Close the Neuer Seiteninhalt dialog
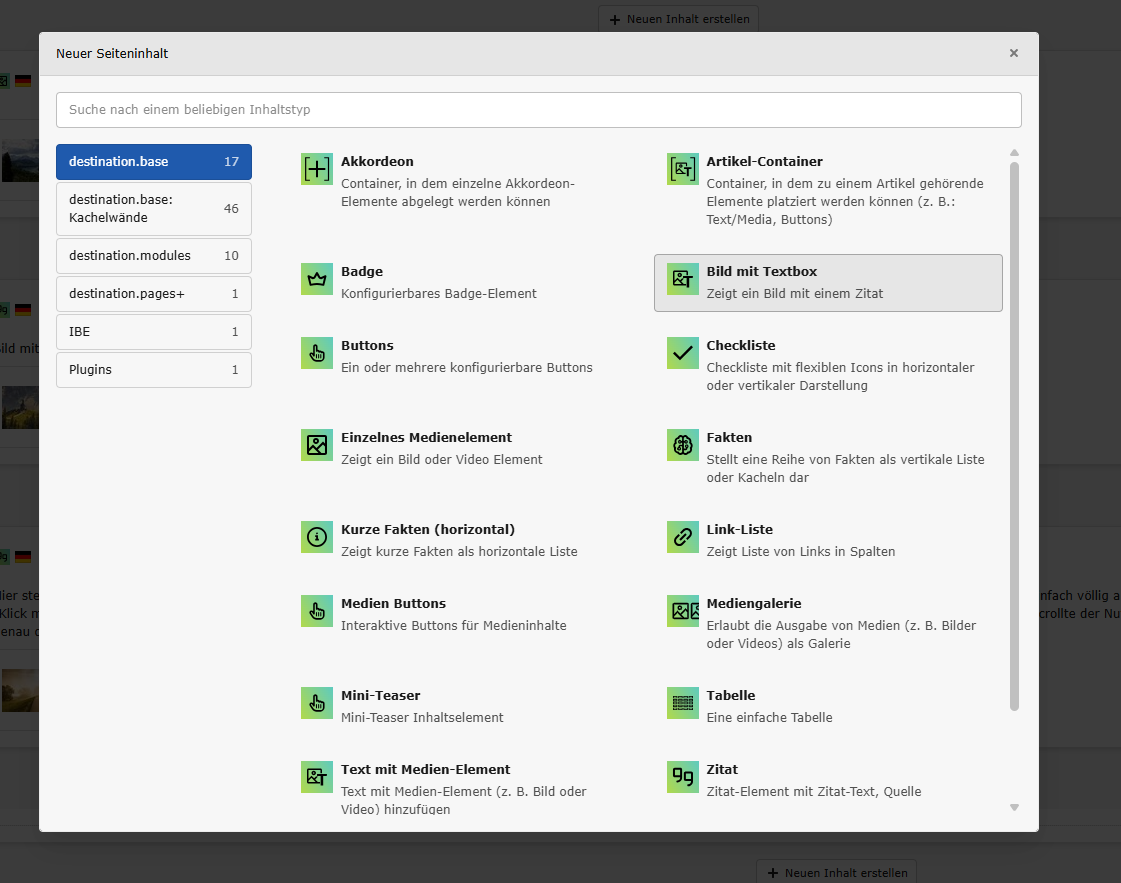 coord(1013,54)
